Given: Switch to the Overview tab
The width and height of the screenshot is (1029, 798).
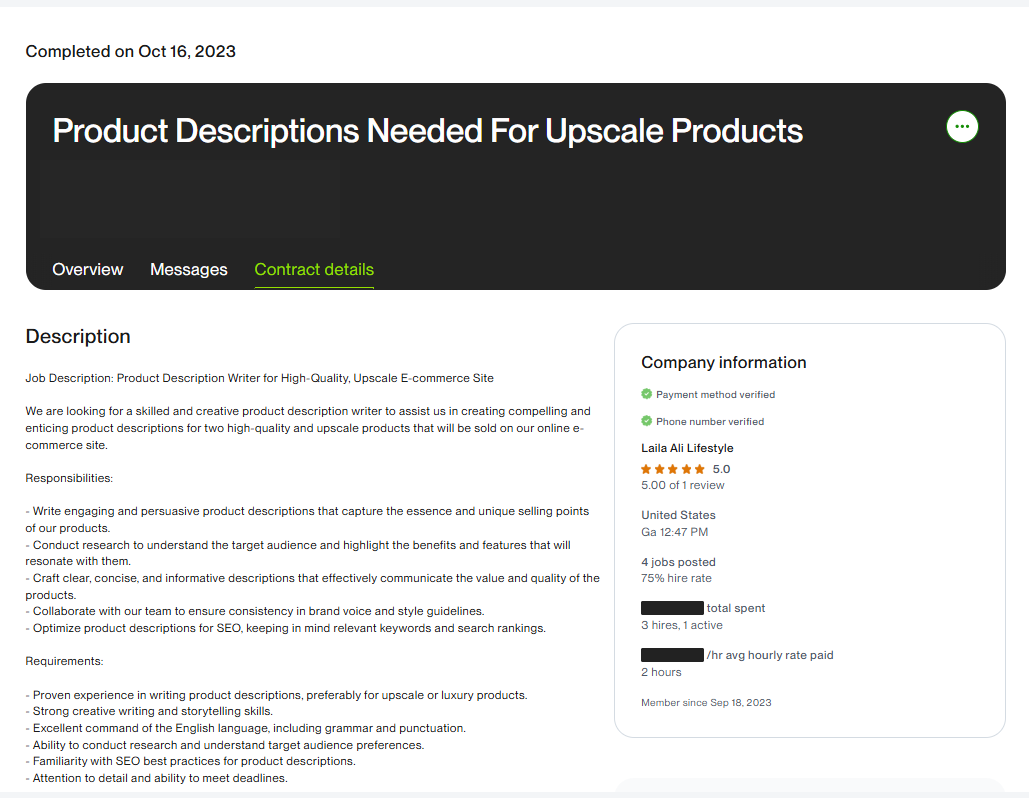Looking at the screenshot, I should coord(87,270).
